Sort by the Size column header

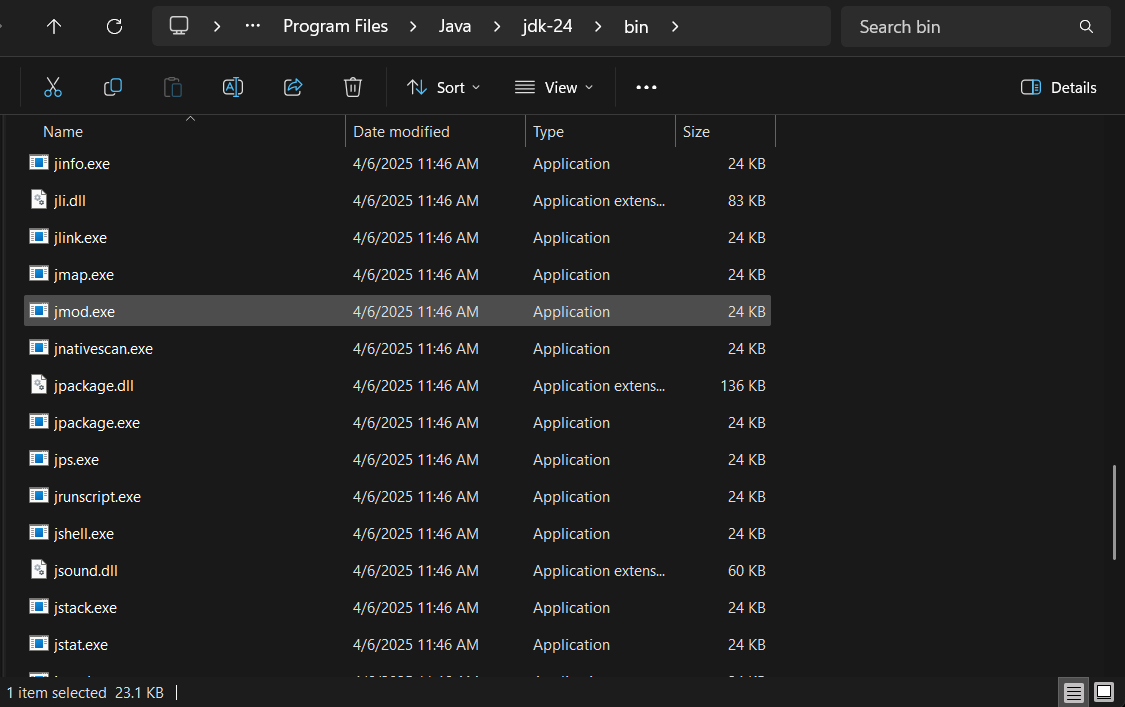click(x=696, y=132)
